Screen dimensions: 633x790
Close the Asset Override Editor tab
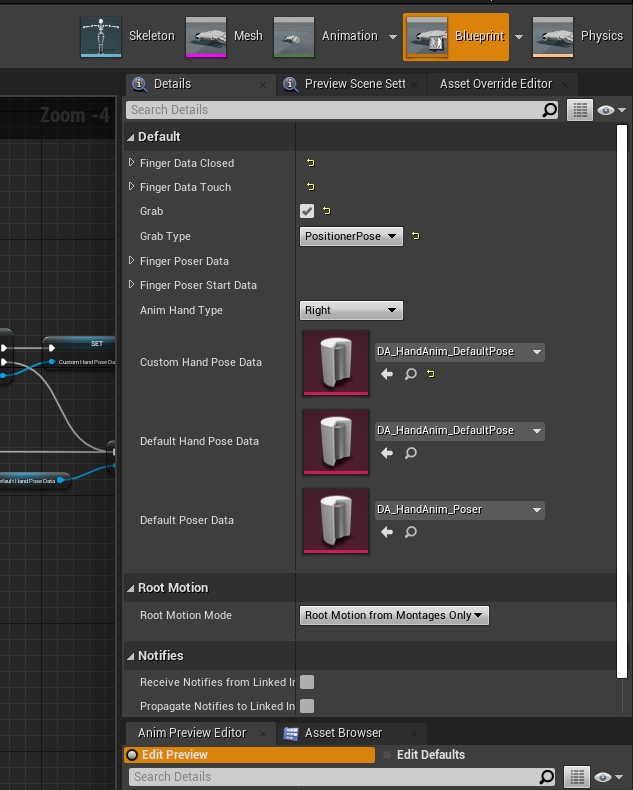(565, 85)
